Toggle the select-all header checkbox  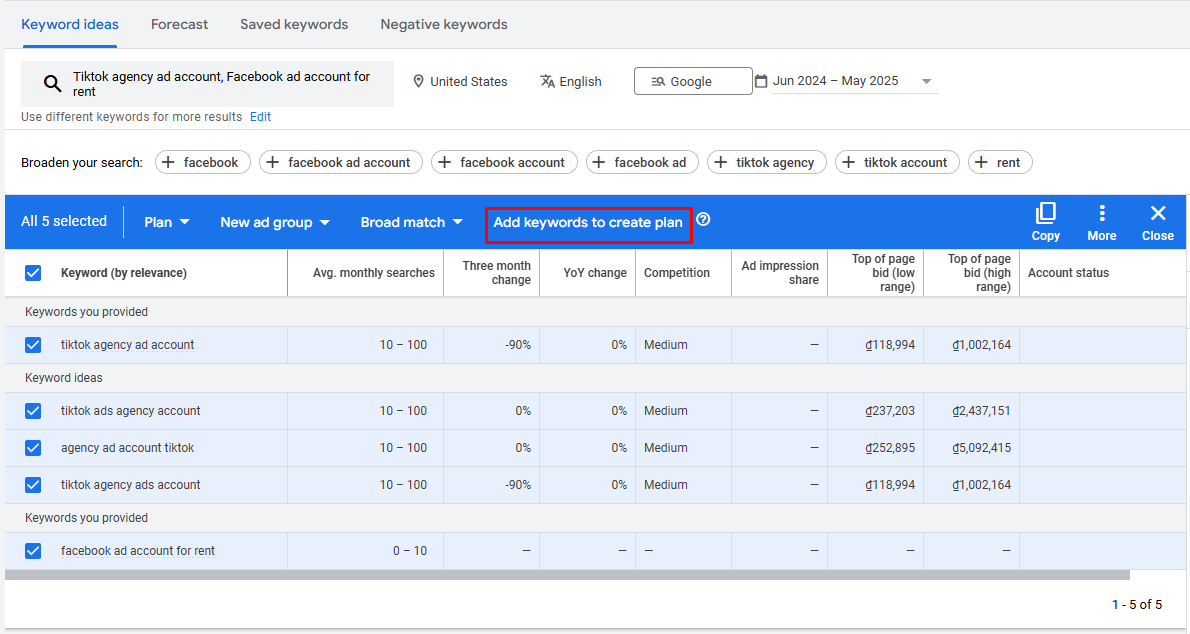point(33,273)
